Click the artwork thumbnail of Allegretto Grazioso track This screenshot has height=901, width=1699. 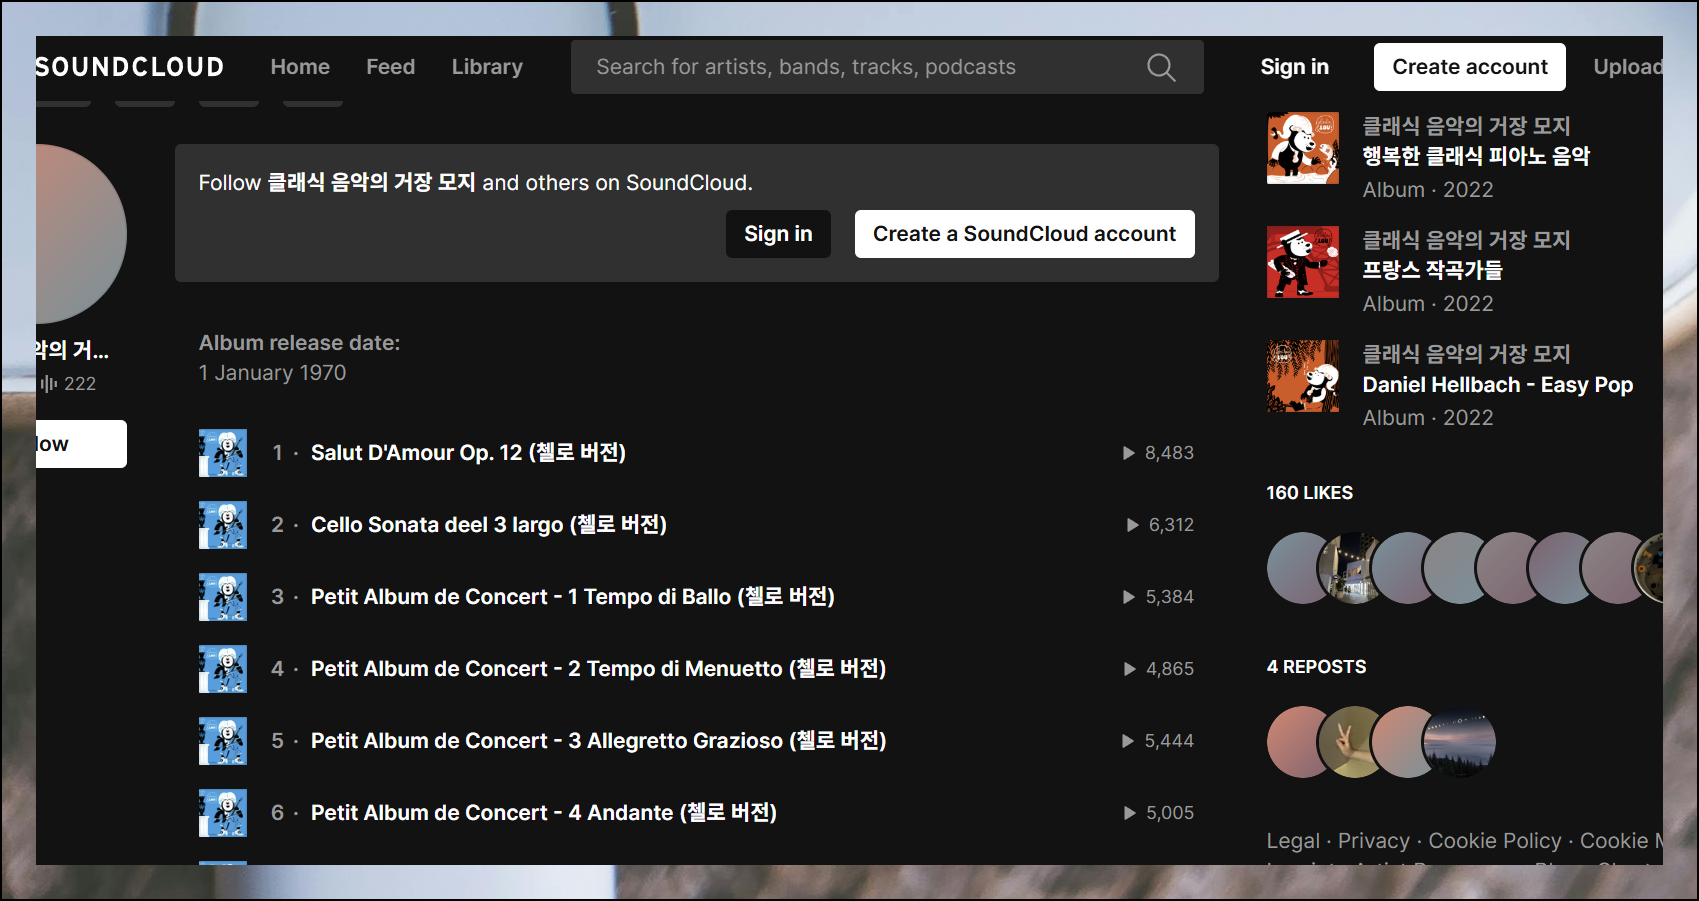[223, 741]
